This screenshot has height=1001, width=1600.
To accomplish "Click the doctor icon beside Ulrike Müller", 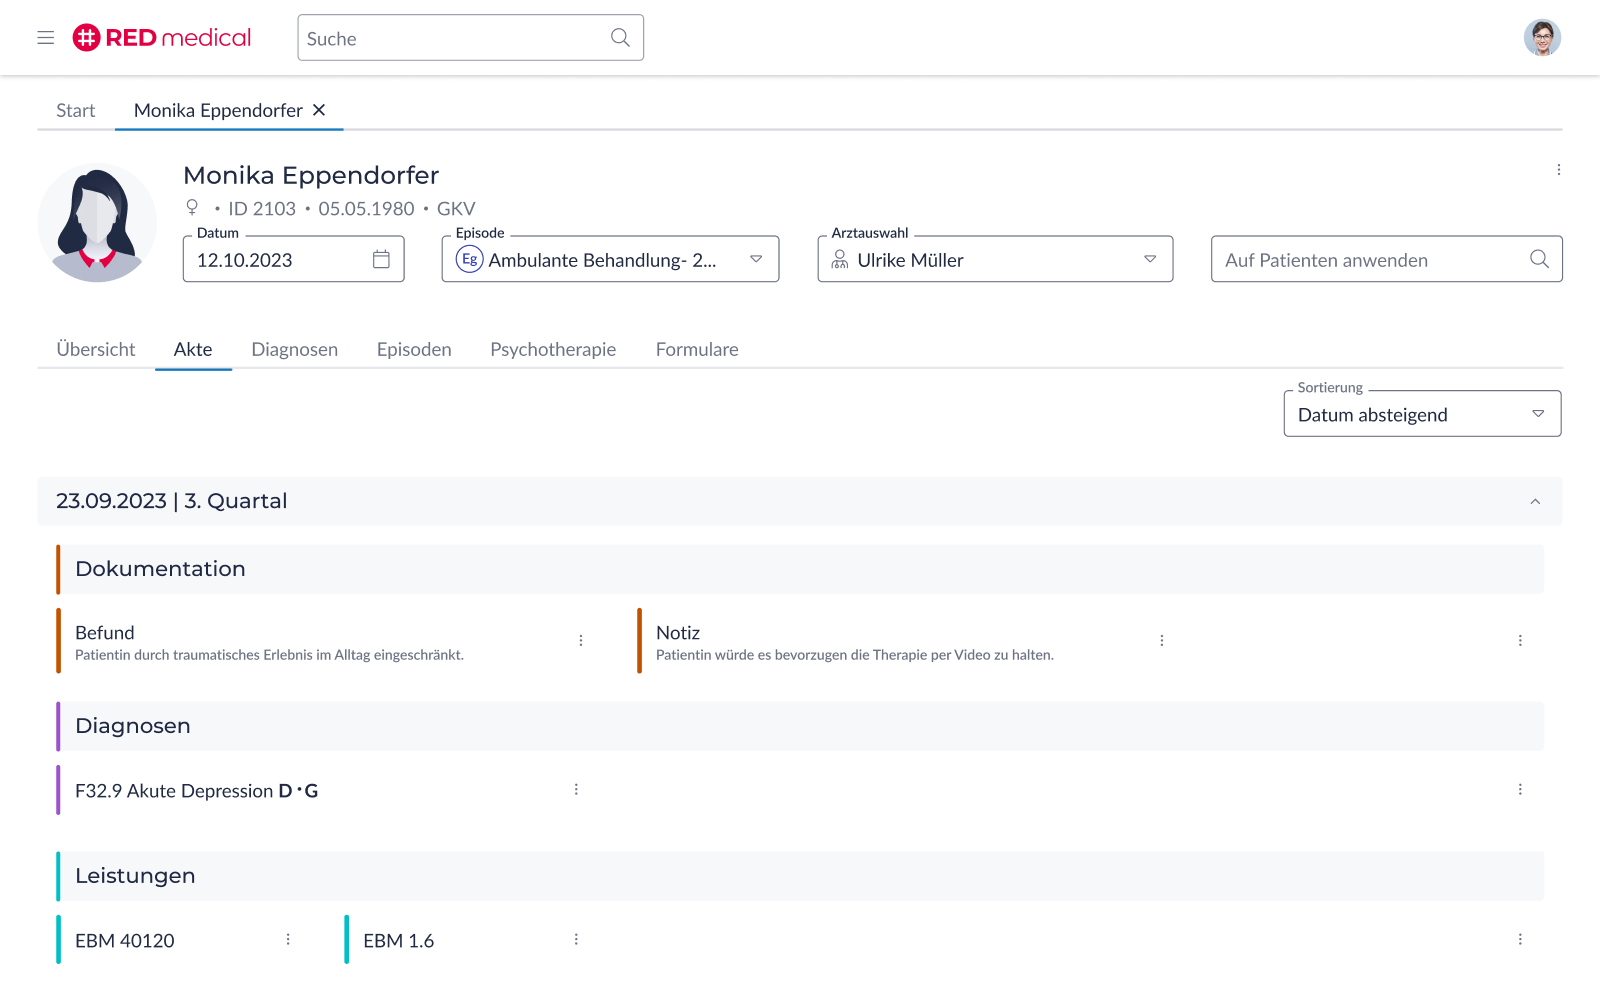I will coord(840,260).
